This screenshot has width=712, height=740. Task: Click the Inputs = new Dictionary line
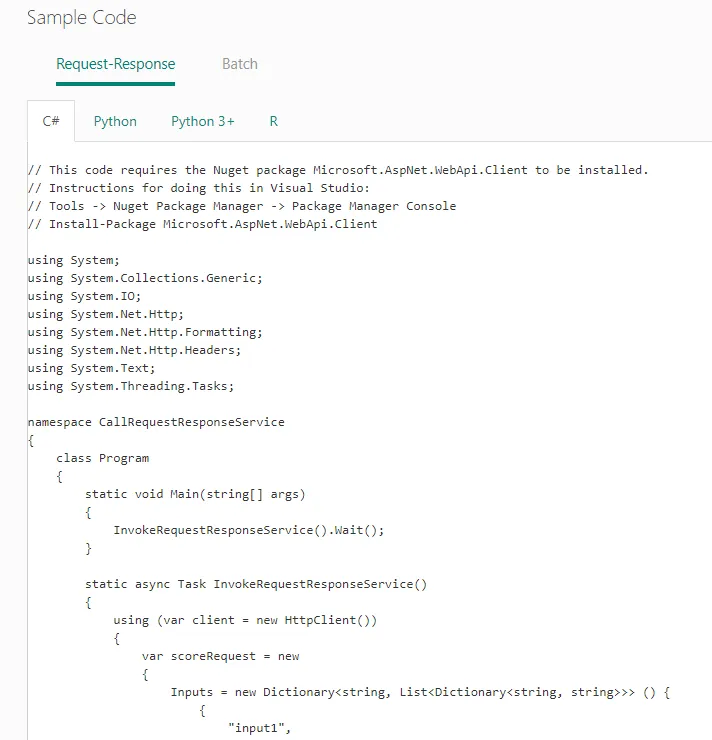tap(420, 692)
